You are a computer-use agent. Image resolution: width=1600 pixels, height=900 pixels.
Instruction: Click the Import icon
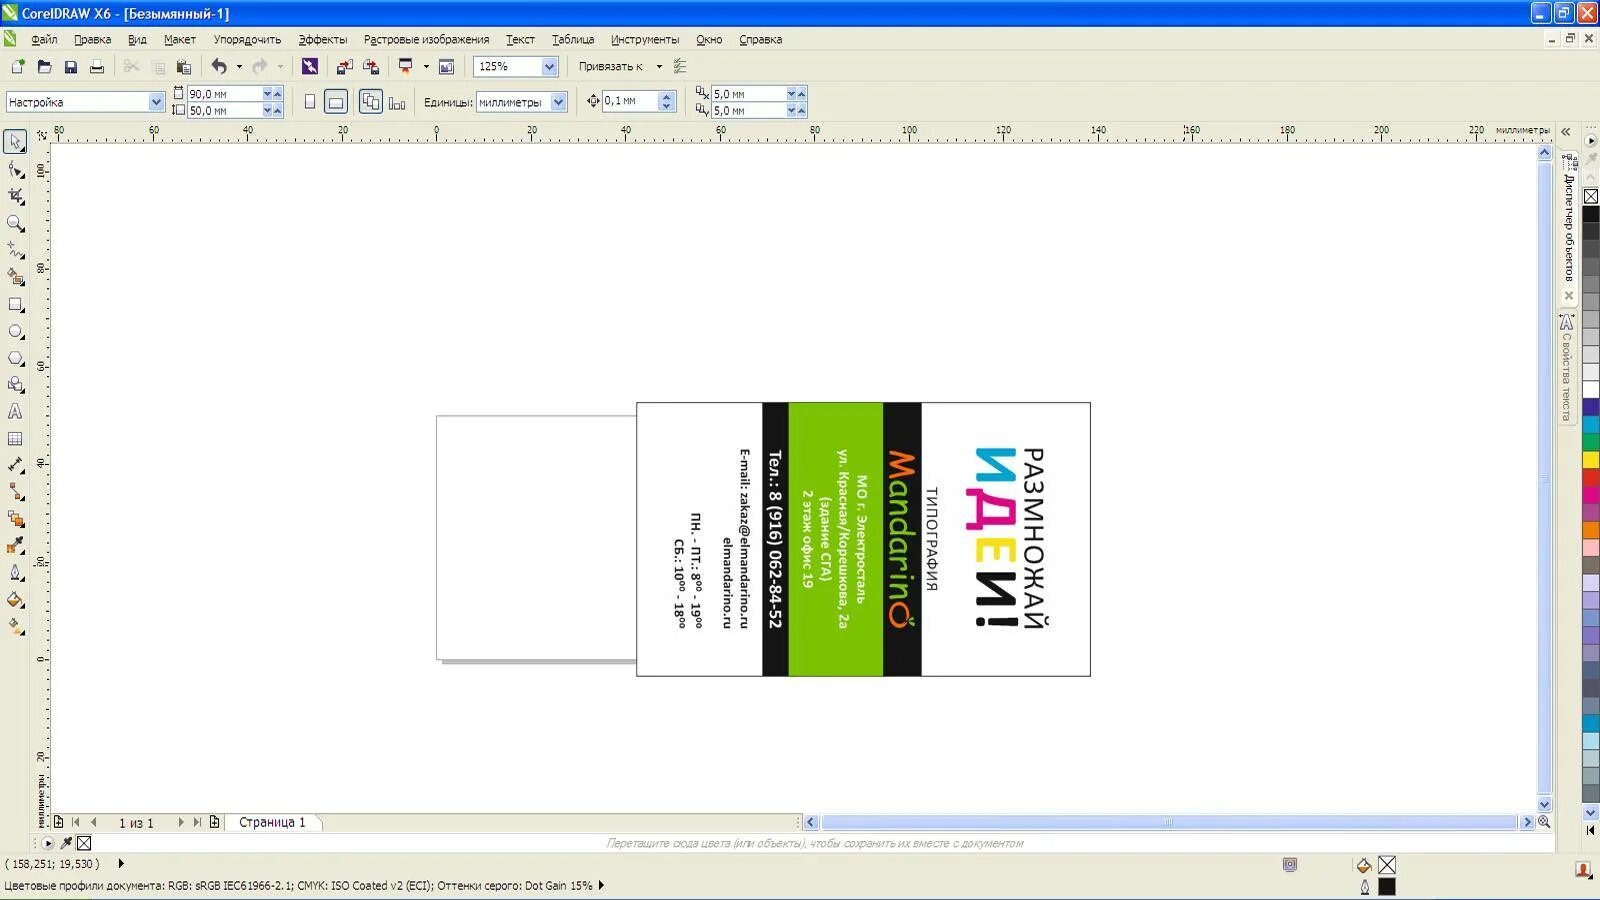[344, 66]
